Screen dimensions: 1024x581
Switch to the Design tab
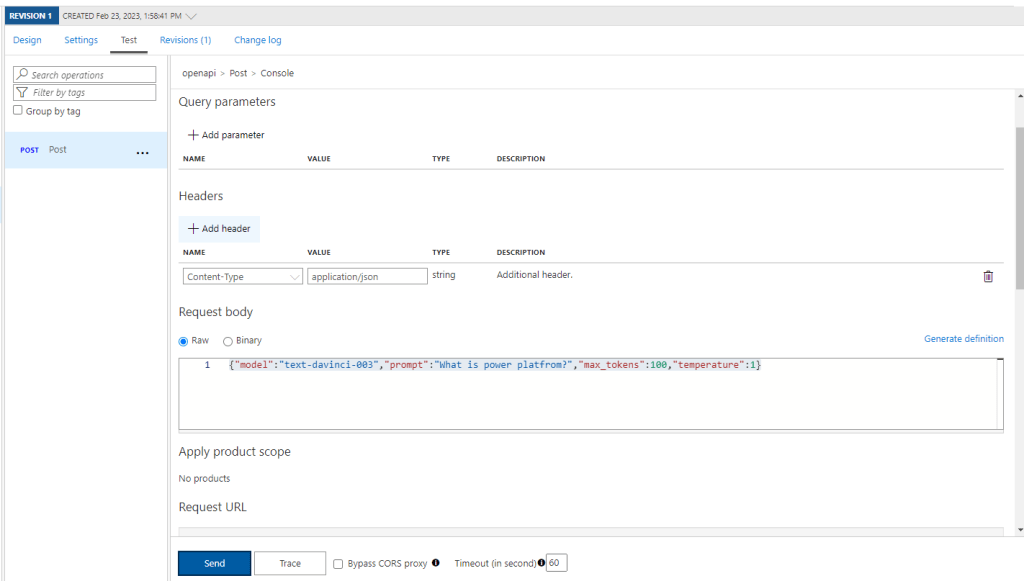pyautogui.click(x=27, y=40)
